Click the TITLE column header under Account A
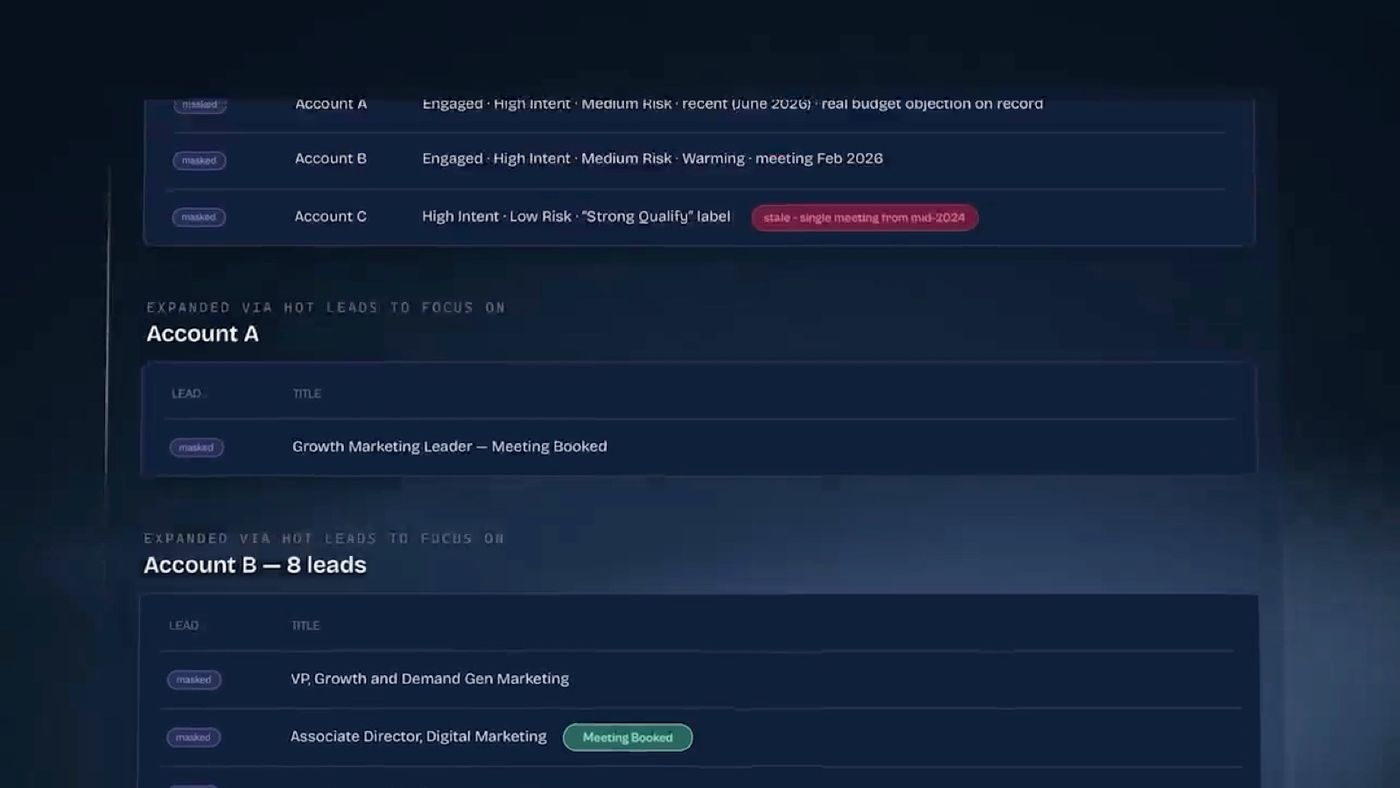Image resolution: width=1400 pixels, height=788 pixels. [x=307, y=394]
